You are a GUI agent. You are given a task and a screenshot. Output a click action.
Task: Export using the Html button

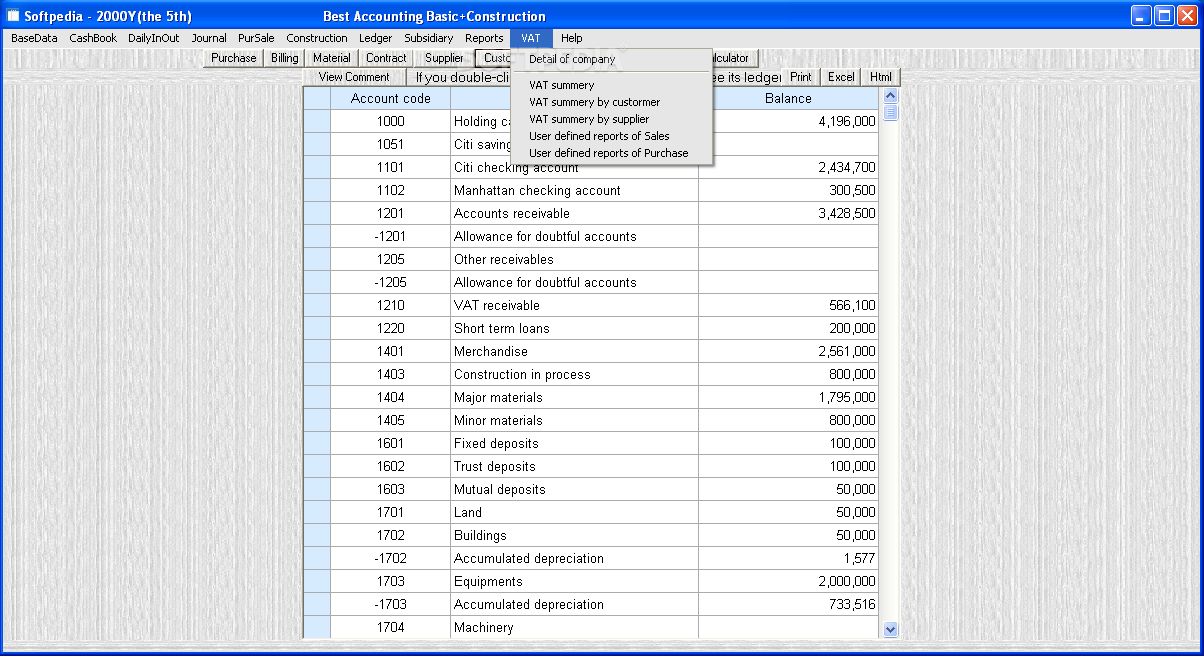[881, 77]
